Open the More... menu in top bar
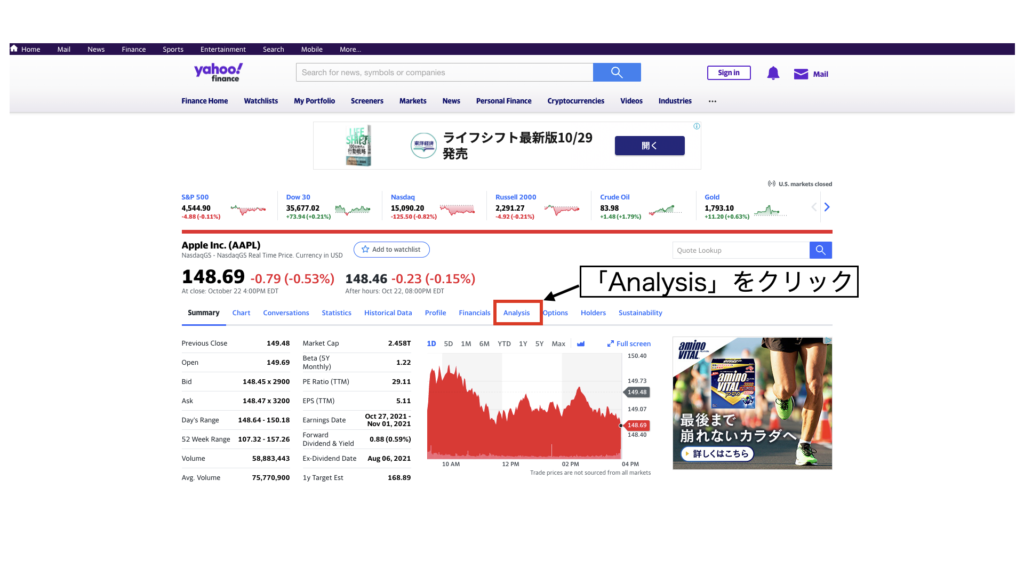Viewport: 1024px width, 576px height. [x=350, y=49]
